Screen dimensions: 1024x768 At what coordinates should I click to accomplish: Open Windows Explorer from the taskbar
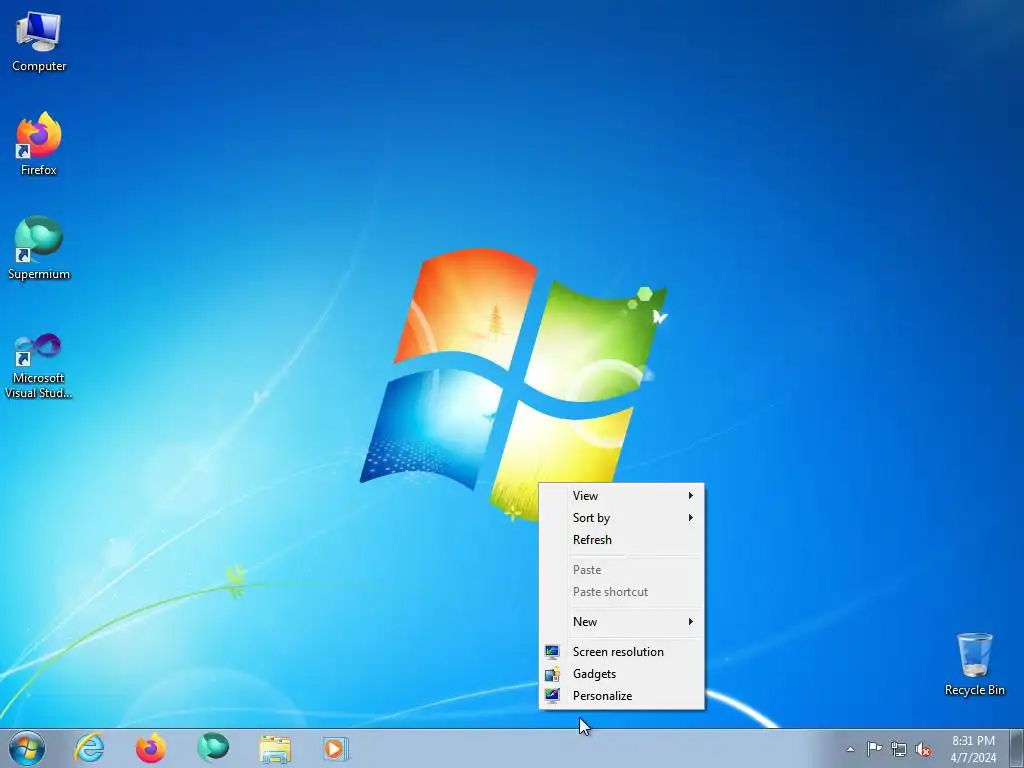pos(275,748)
